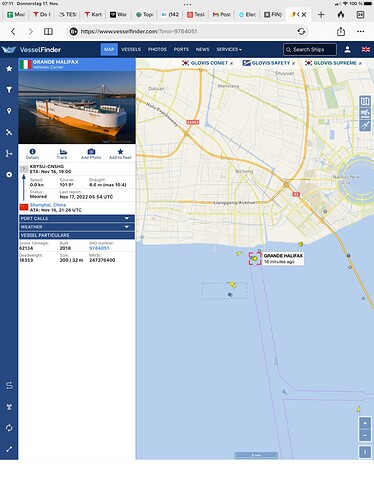
Task: Close the GLOVIS COMET chip
Action: 231,63
